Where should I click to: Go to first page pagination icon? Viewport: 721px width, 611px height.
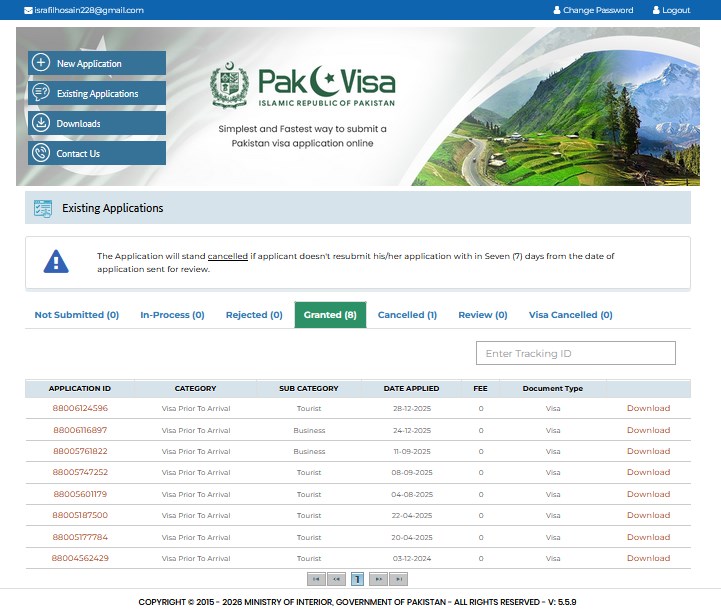pos(317,579)
